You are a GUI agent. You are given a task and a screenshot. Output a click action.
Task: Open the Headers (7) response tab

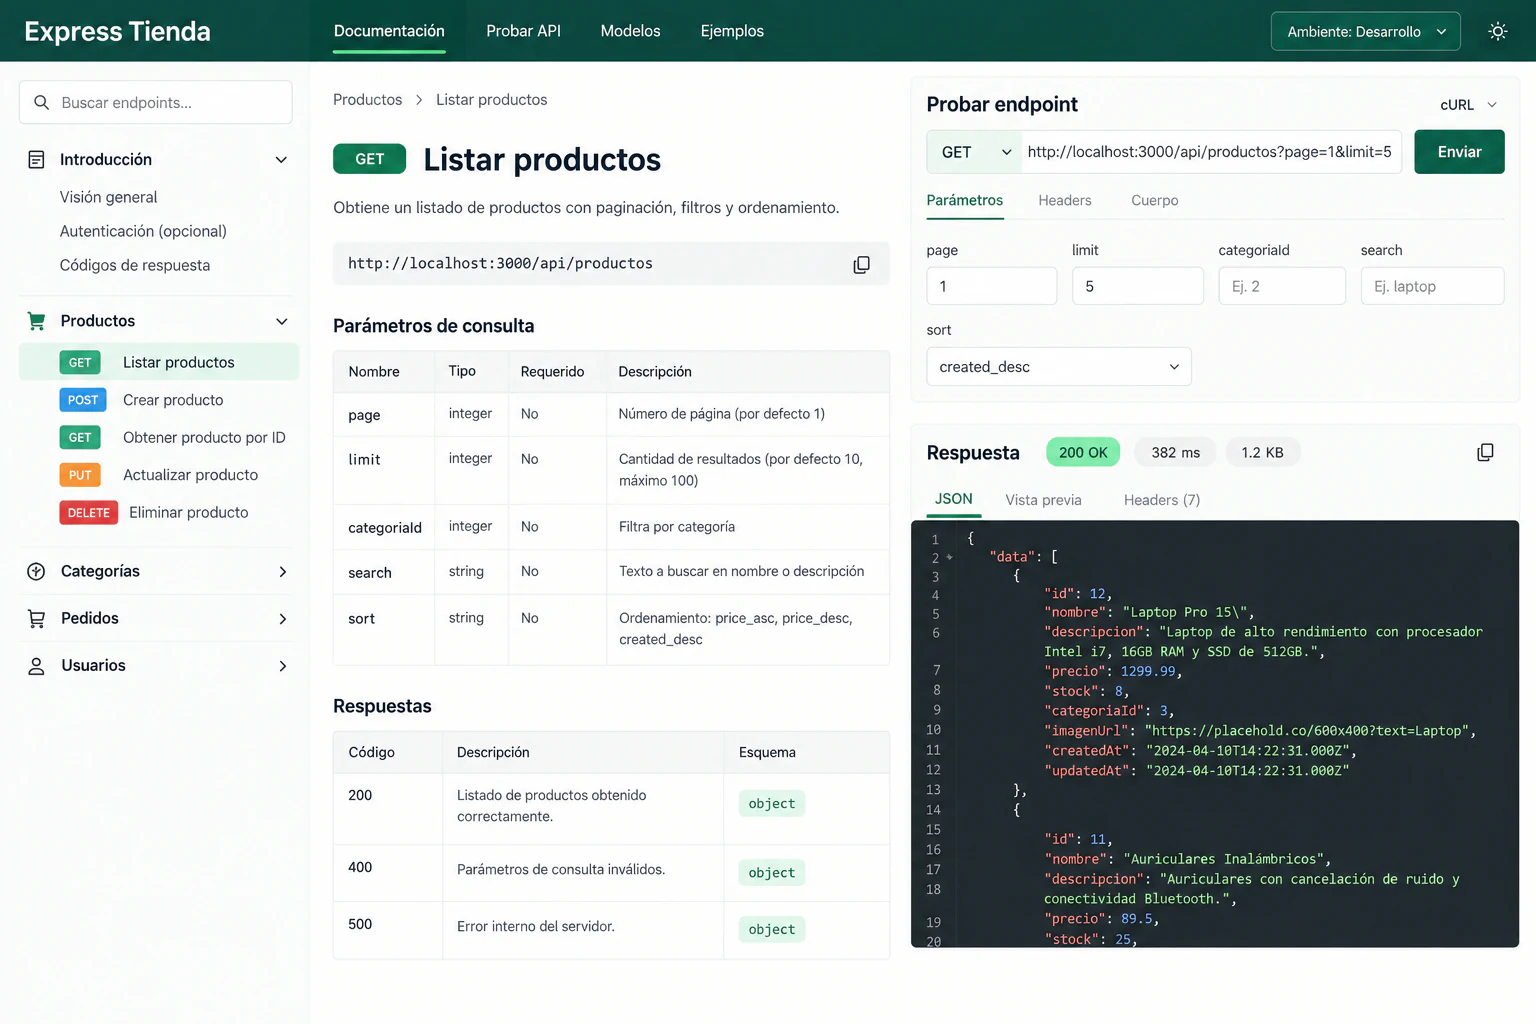click(x=1161, y=500)
